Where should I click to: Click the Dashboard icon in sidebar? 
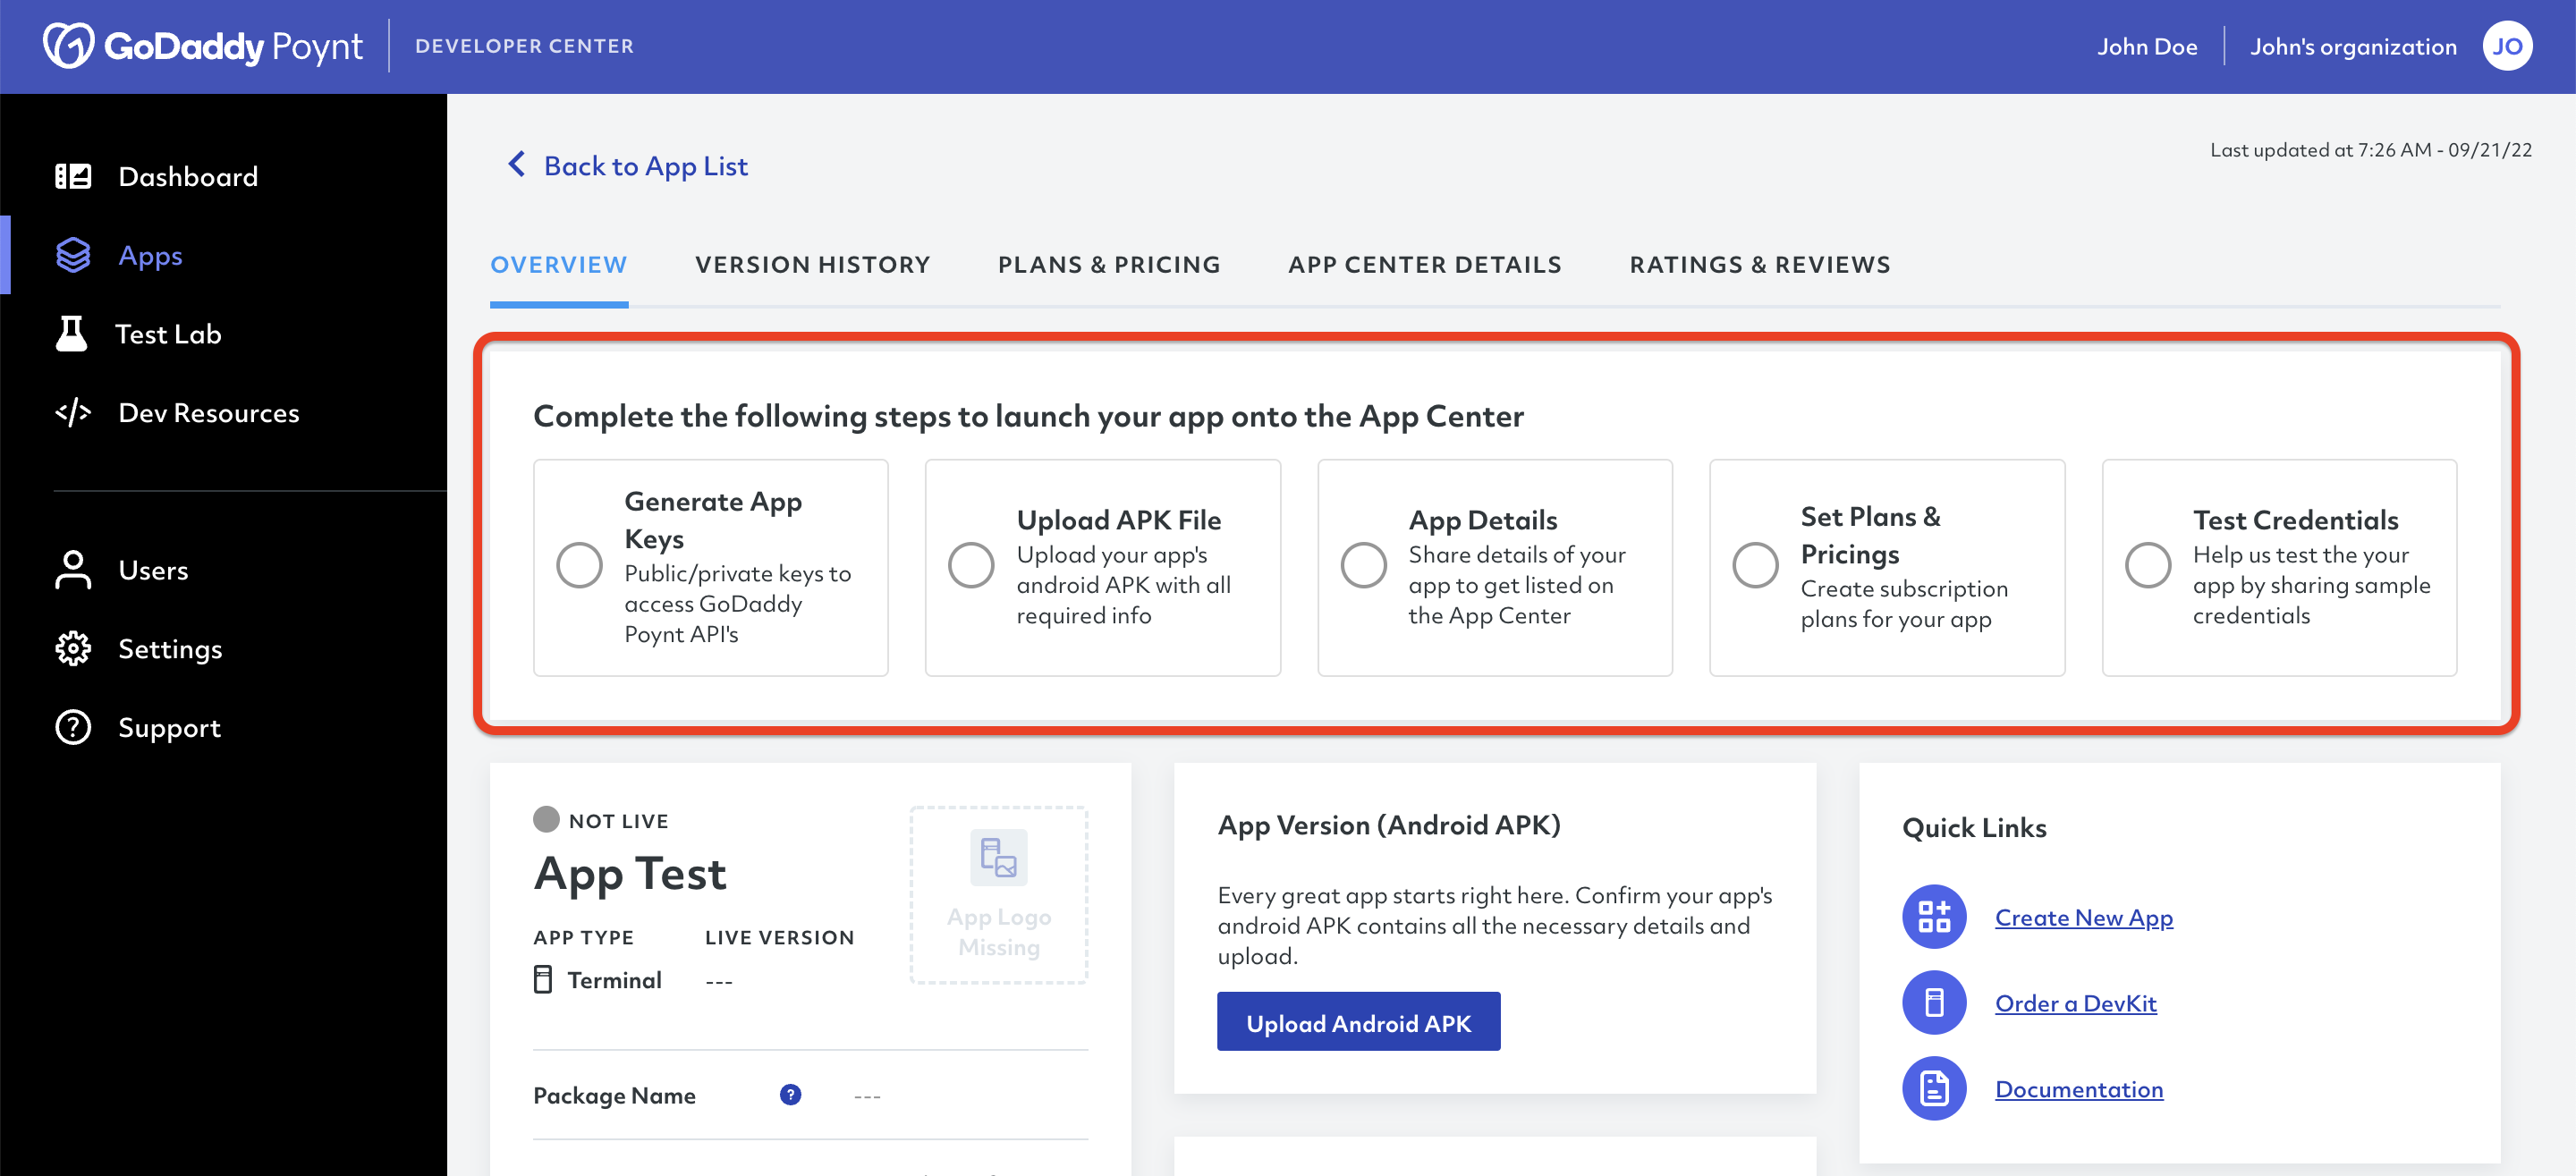coord(69,176)
